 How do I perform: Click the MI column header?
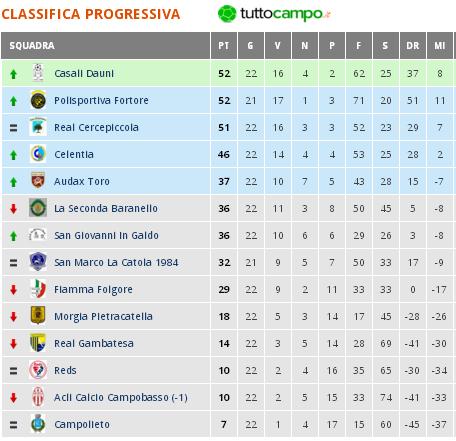[440, 46]
